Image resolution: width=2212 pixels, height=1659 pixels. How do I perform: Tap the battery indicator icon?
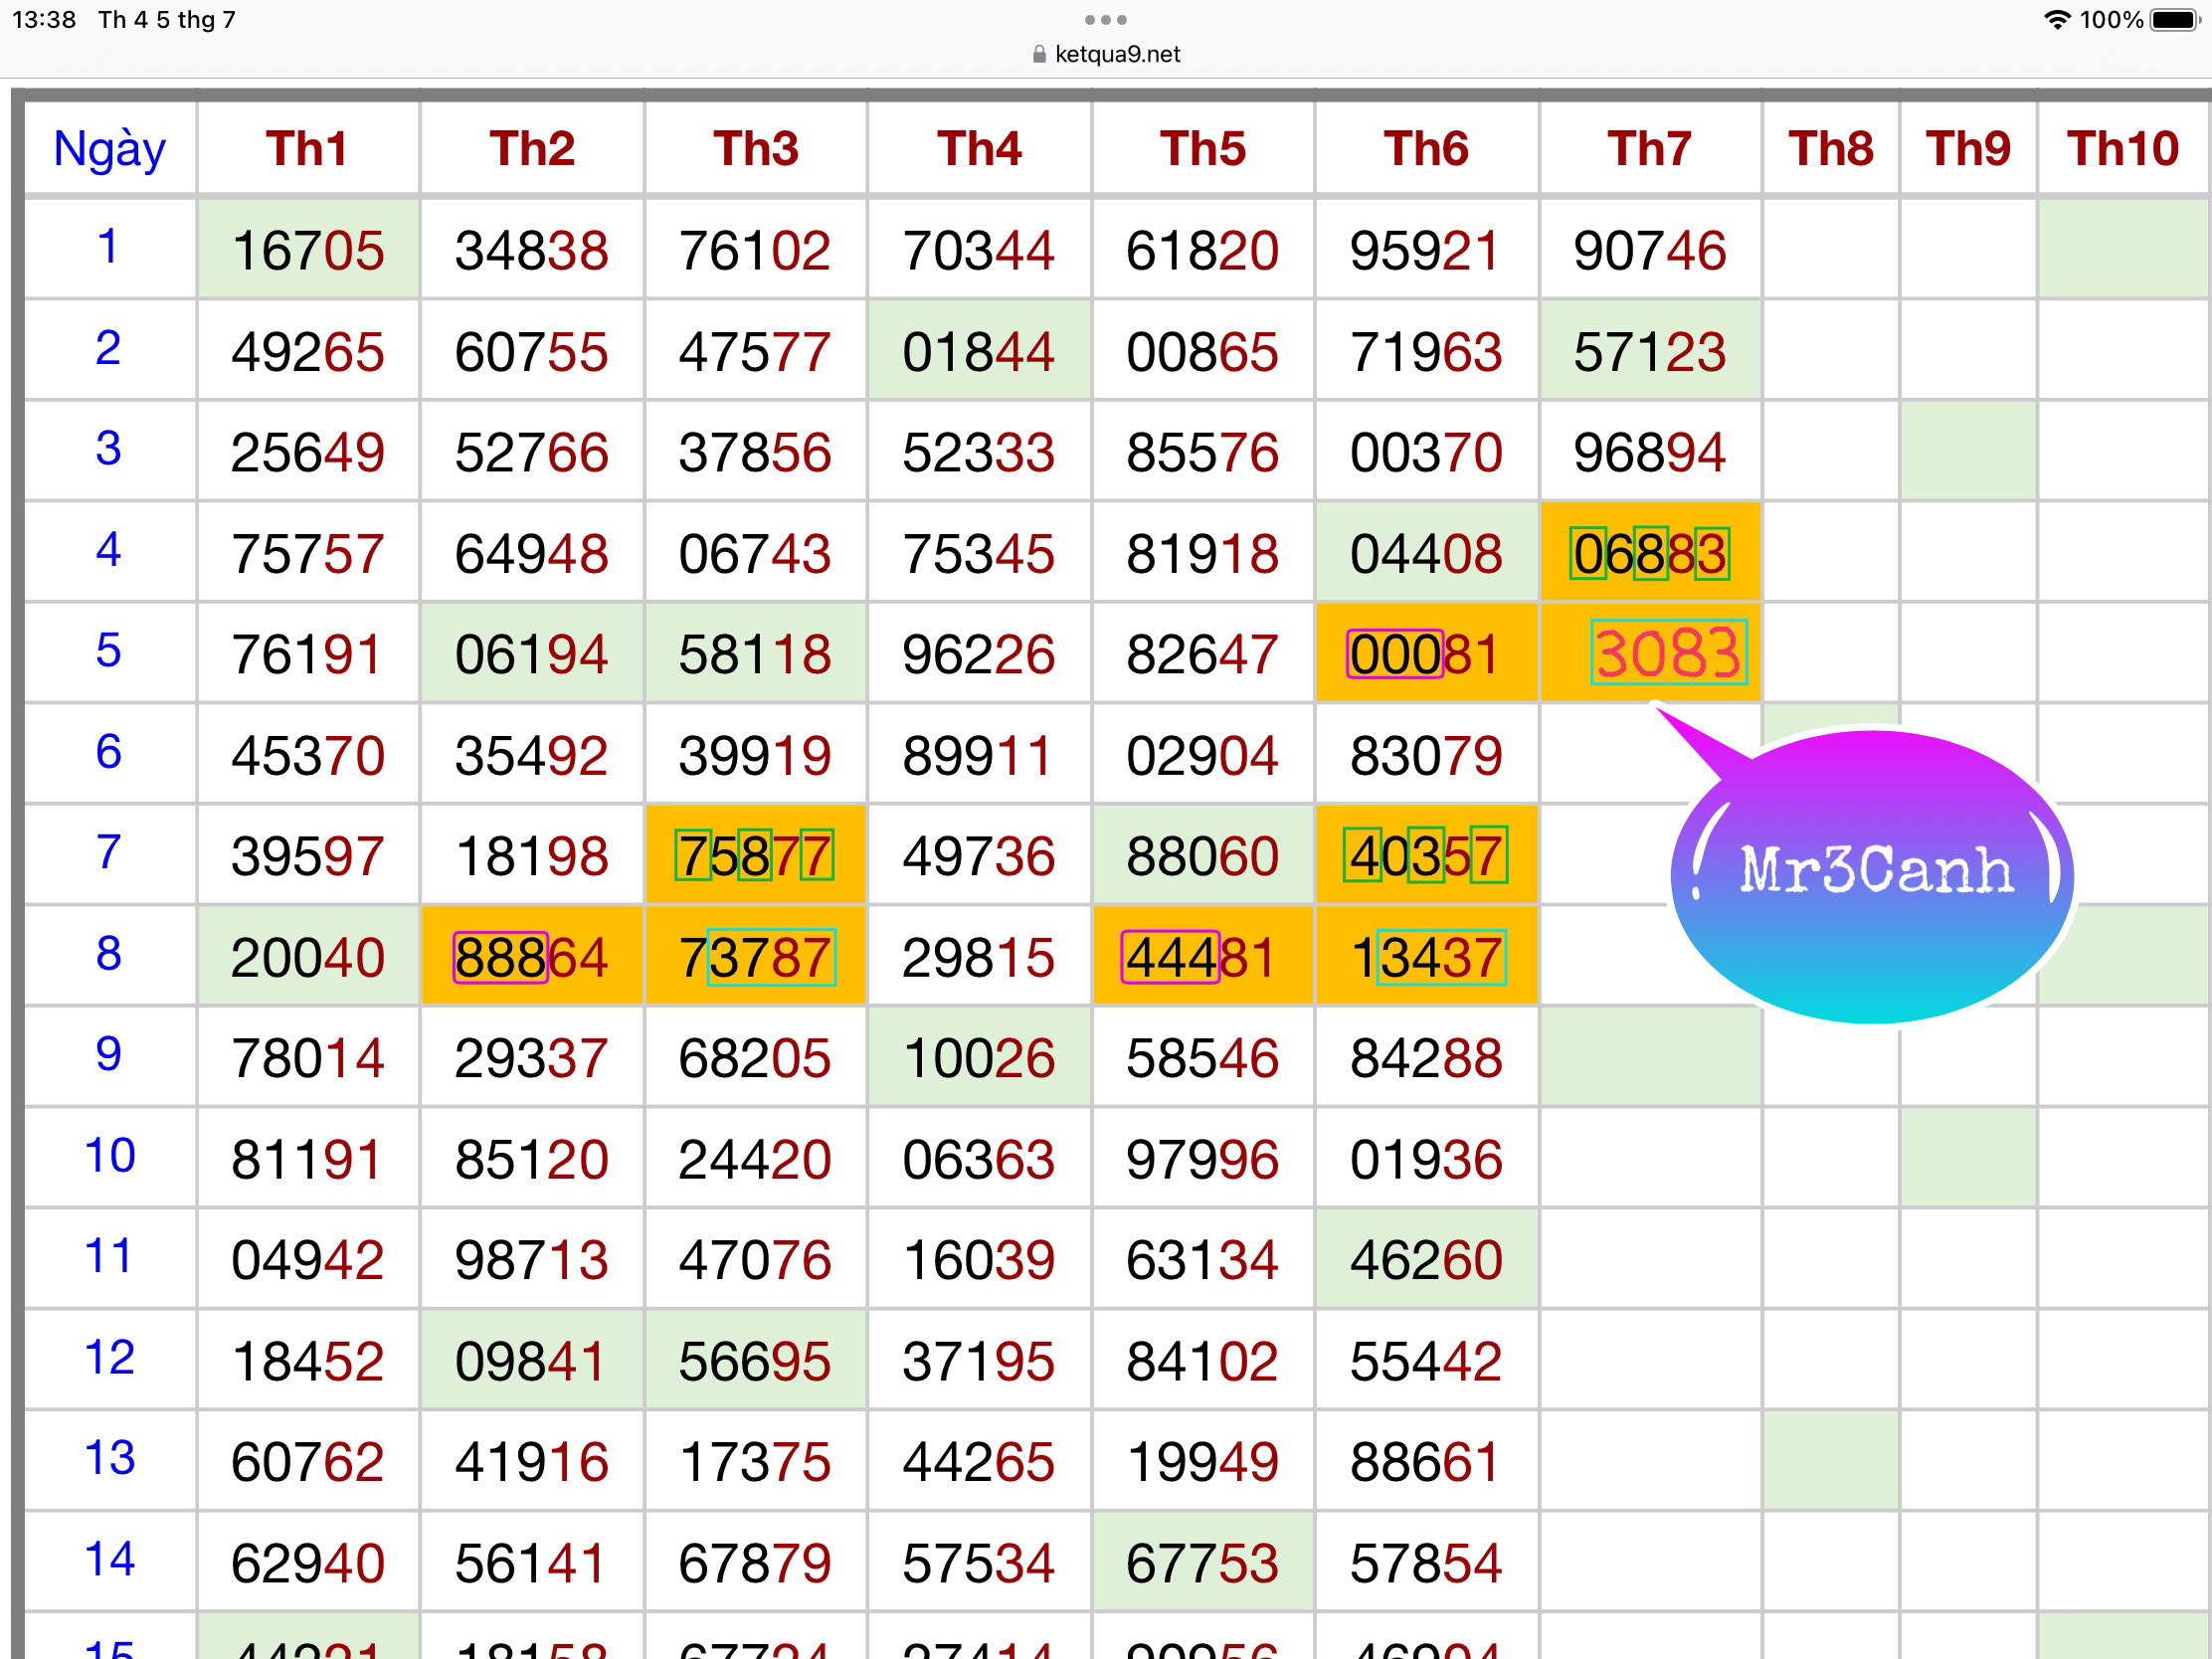(x=2174, y=20)
